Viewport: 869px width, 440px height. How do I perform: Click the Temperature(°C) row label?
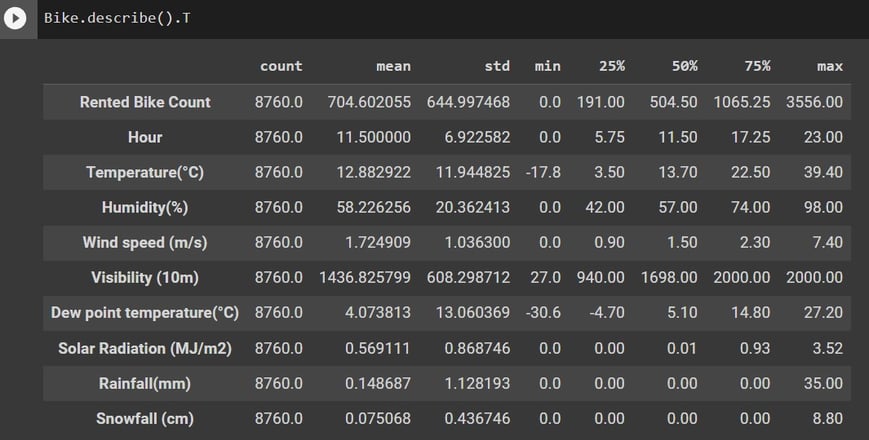tap(145, 172)
